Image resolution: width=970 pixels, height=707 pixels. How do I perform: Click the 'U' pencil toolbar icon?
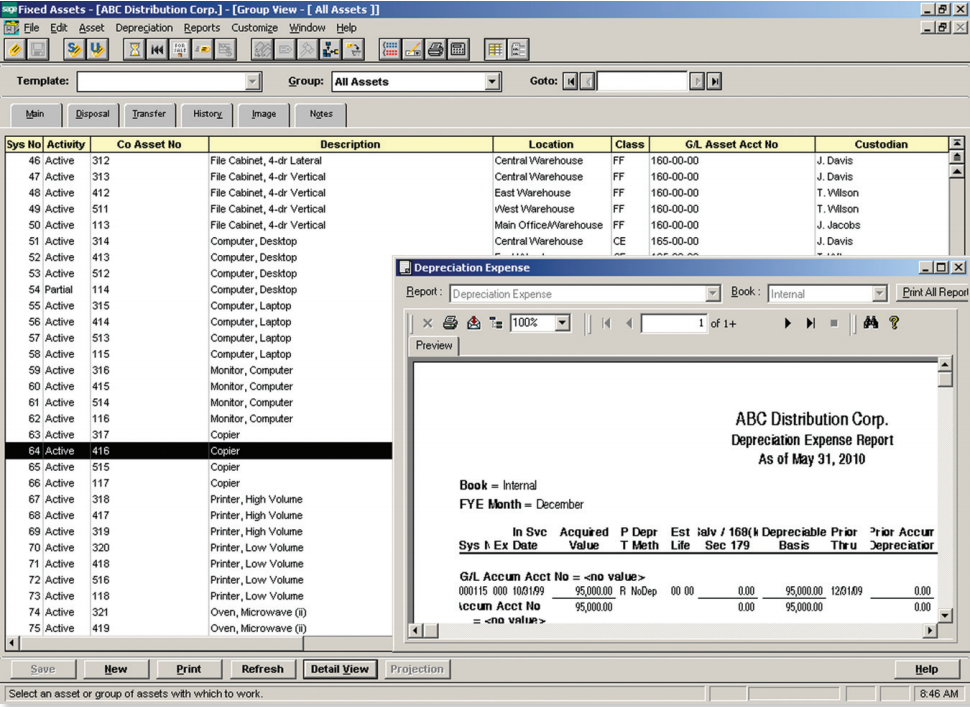coord(97,49)
